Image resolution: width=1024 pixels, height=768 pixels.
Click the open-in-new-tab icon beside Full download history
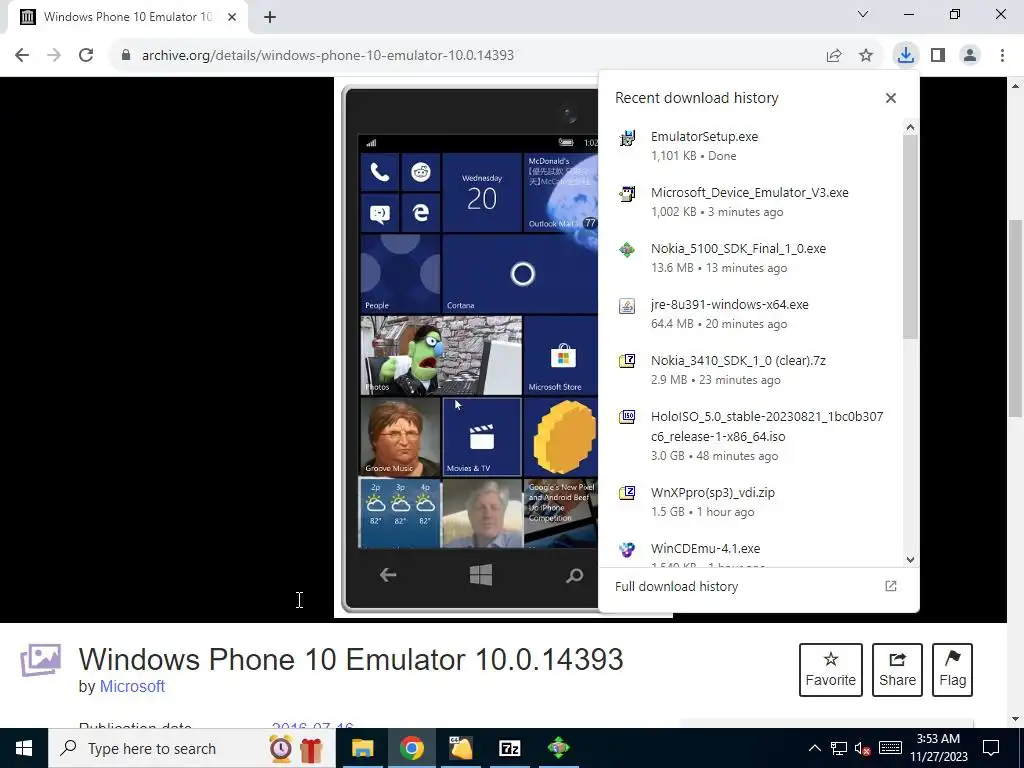(x=891, y=586)
